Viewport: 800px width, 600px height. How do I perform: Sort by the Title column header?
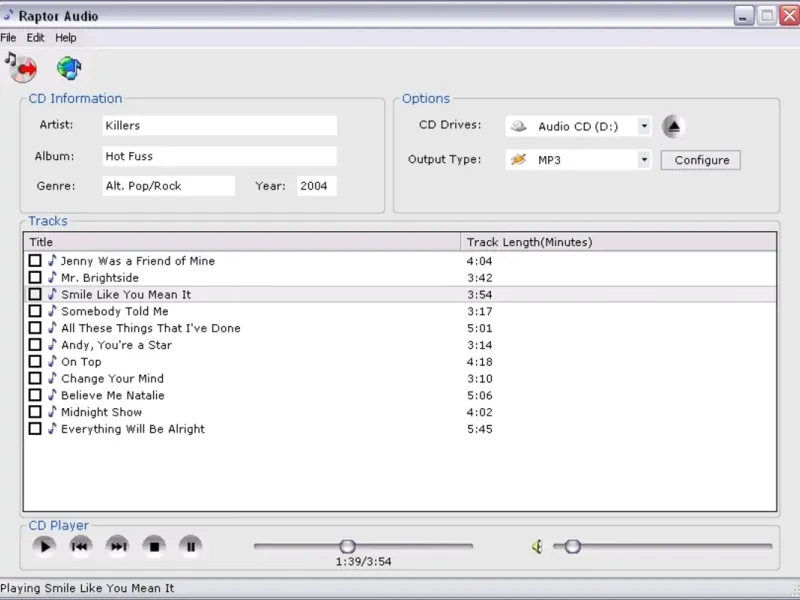coord(242,242)
